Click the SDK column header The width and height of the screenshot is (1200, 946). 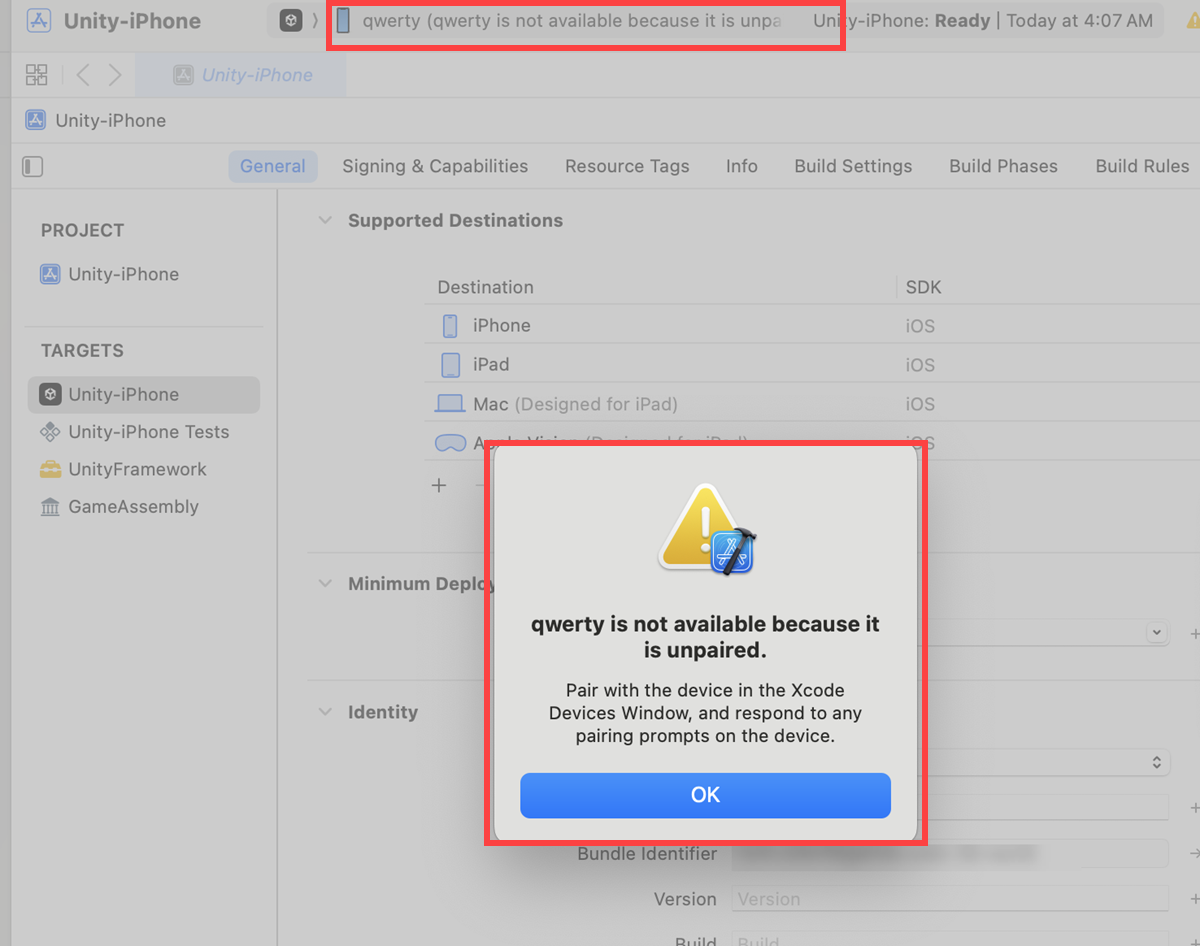click(x=924, y=287)
